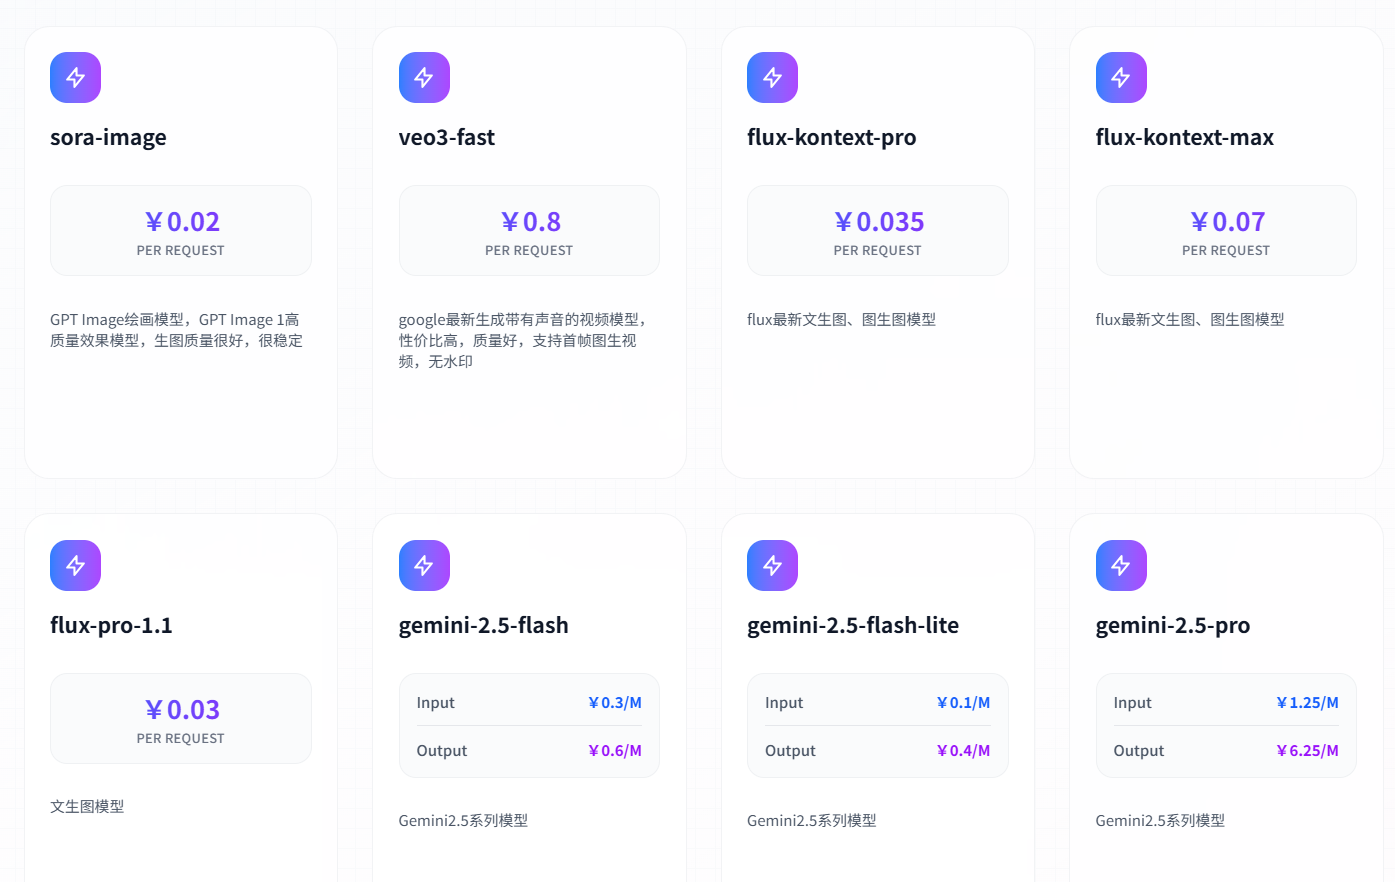
Task: Click the gemini-2.5-pro lightning bolt icon
Action: coord(1121,565)
